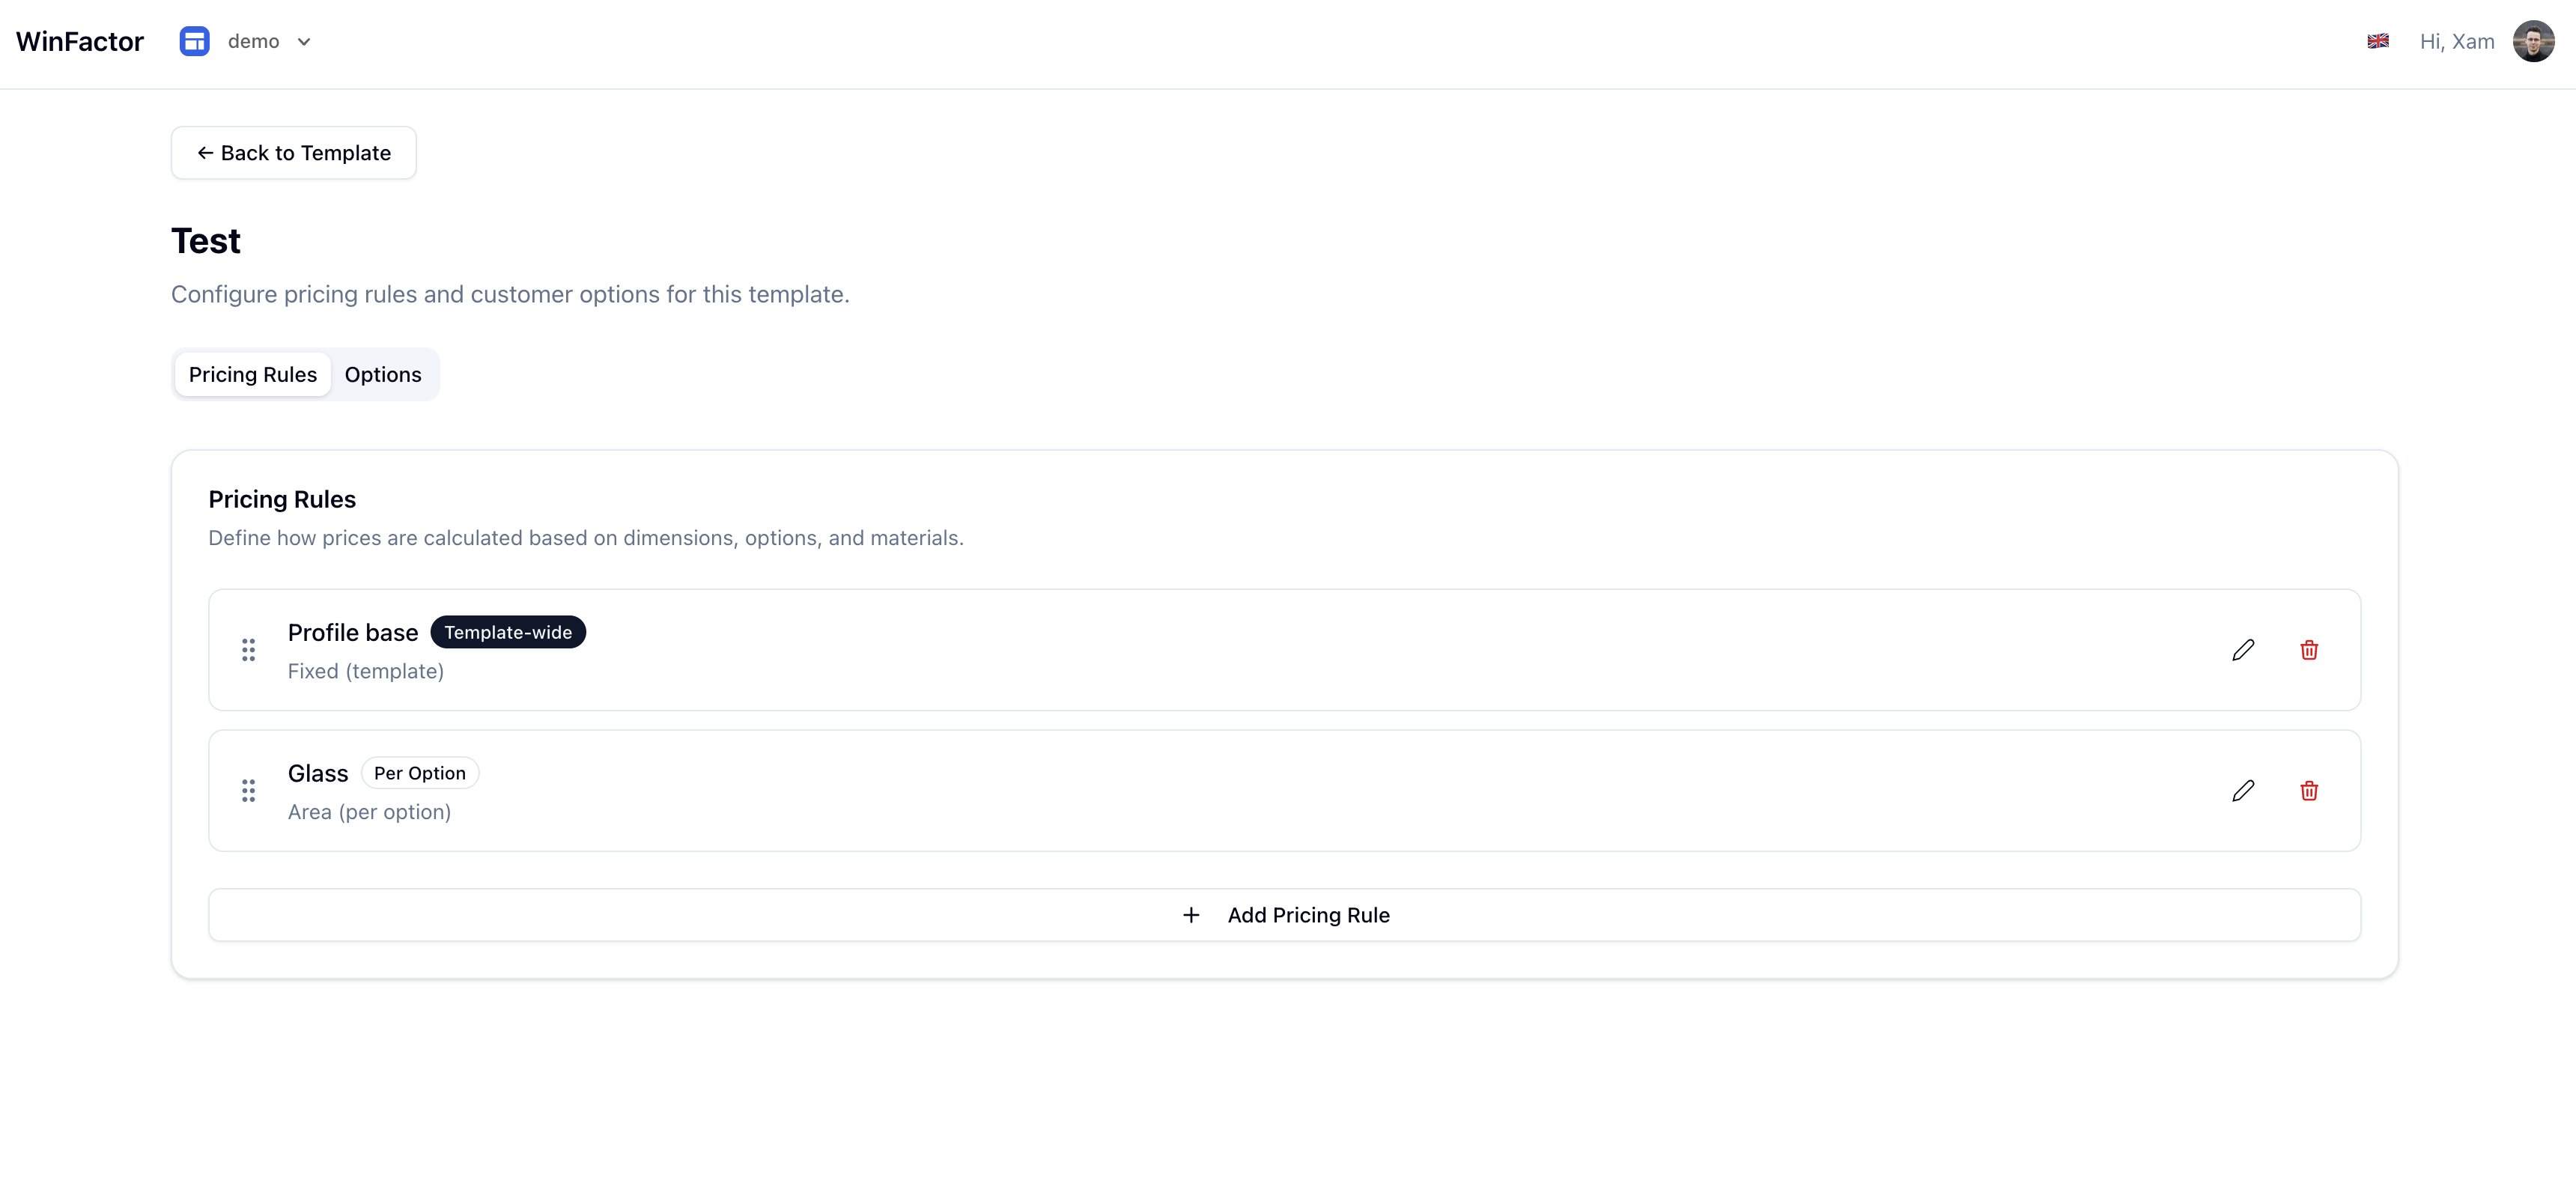
Task: Go back to the template
Action: click(x=294, y=153)
